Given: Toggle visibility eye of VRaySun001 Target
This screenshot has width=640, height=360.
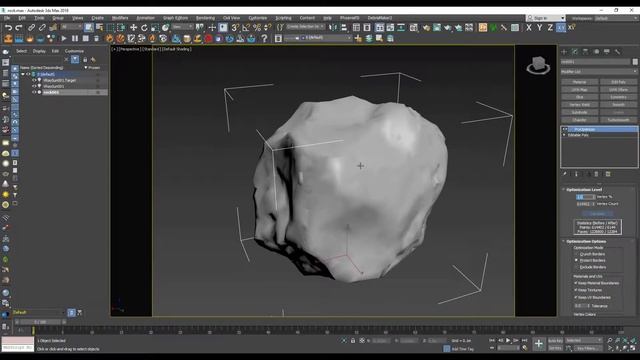Looking at the screenshot, I should [34, 80].
